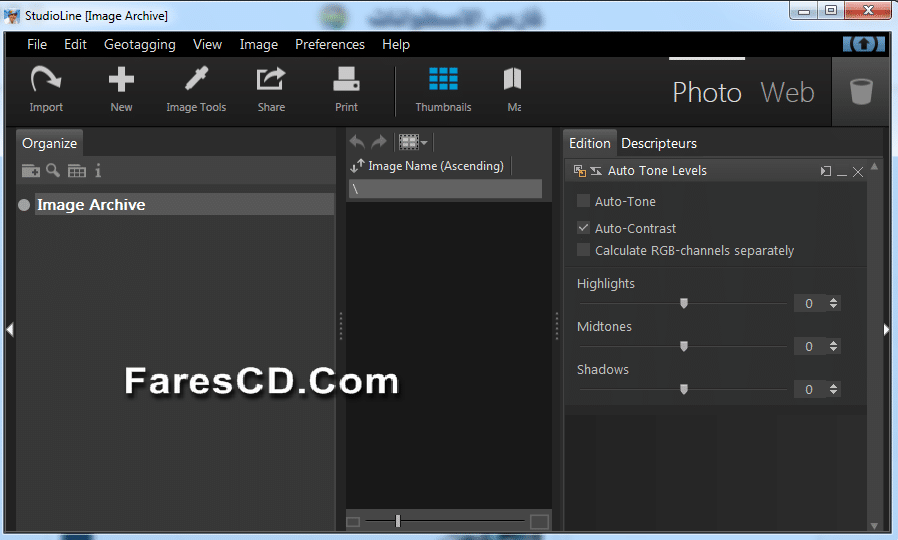Open the Preferences menu
Image resolution: width=898 pixels, height=540 pixels.
pos(330,44)
